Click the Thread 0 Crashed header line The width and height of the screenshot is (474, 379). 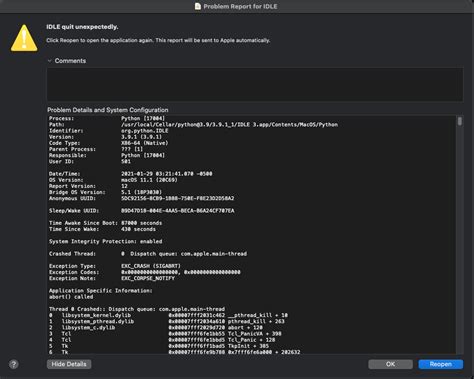[x=137, y=309]
